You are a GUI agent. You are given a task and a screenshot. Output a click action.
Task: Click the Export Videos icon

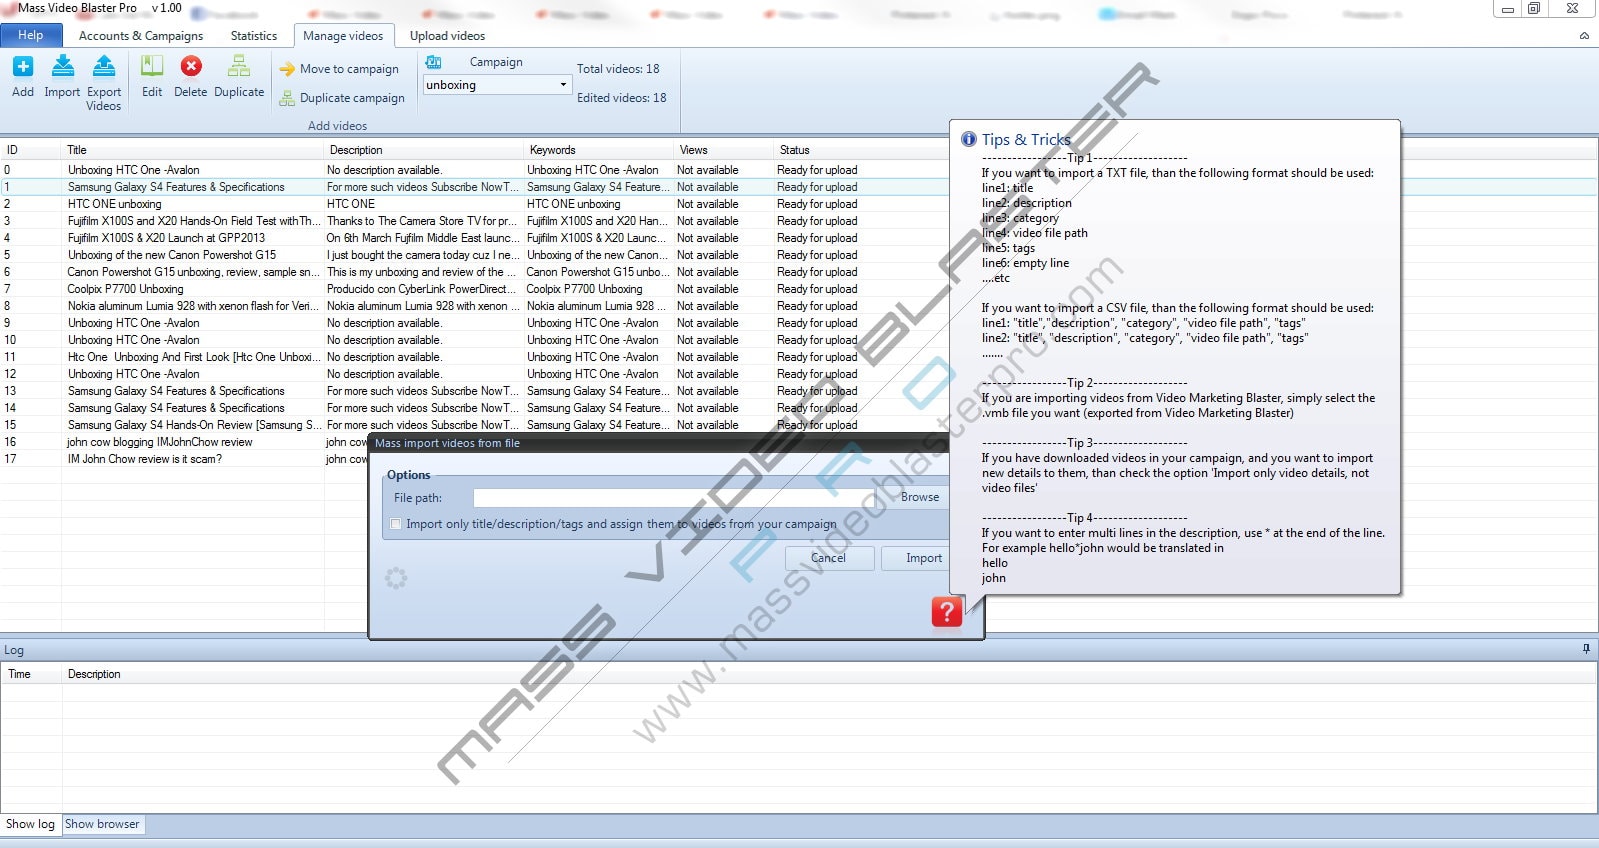point(104,67)
